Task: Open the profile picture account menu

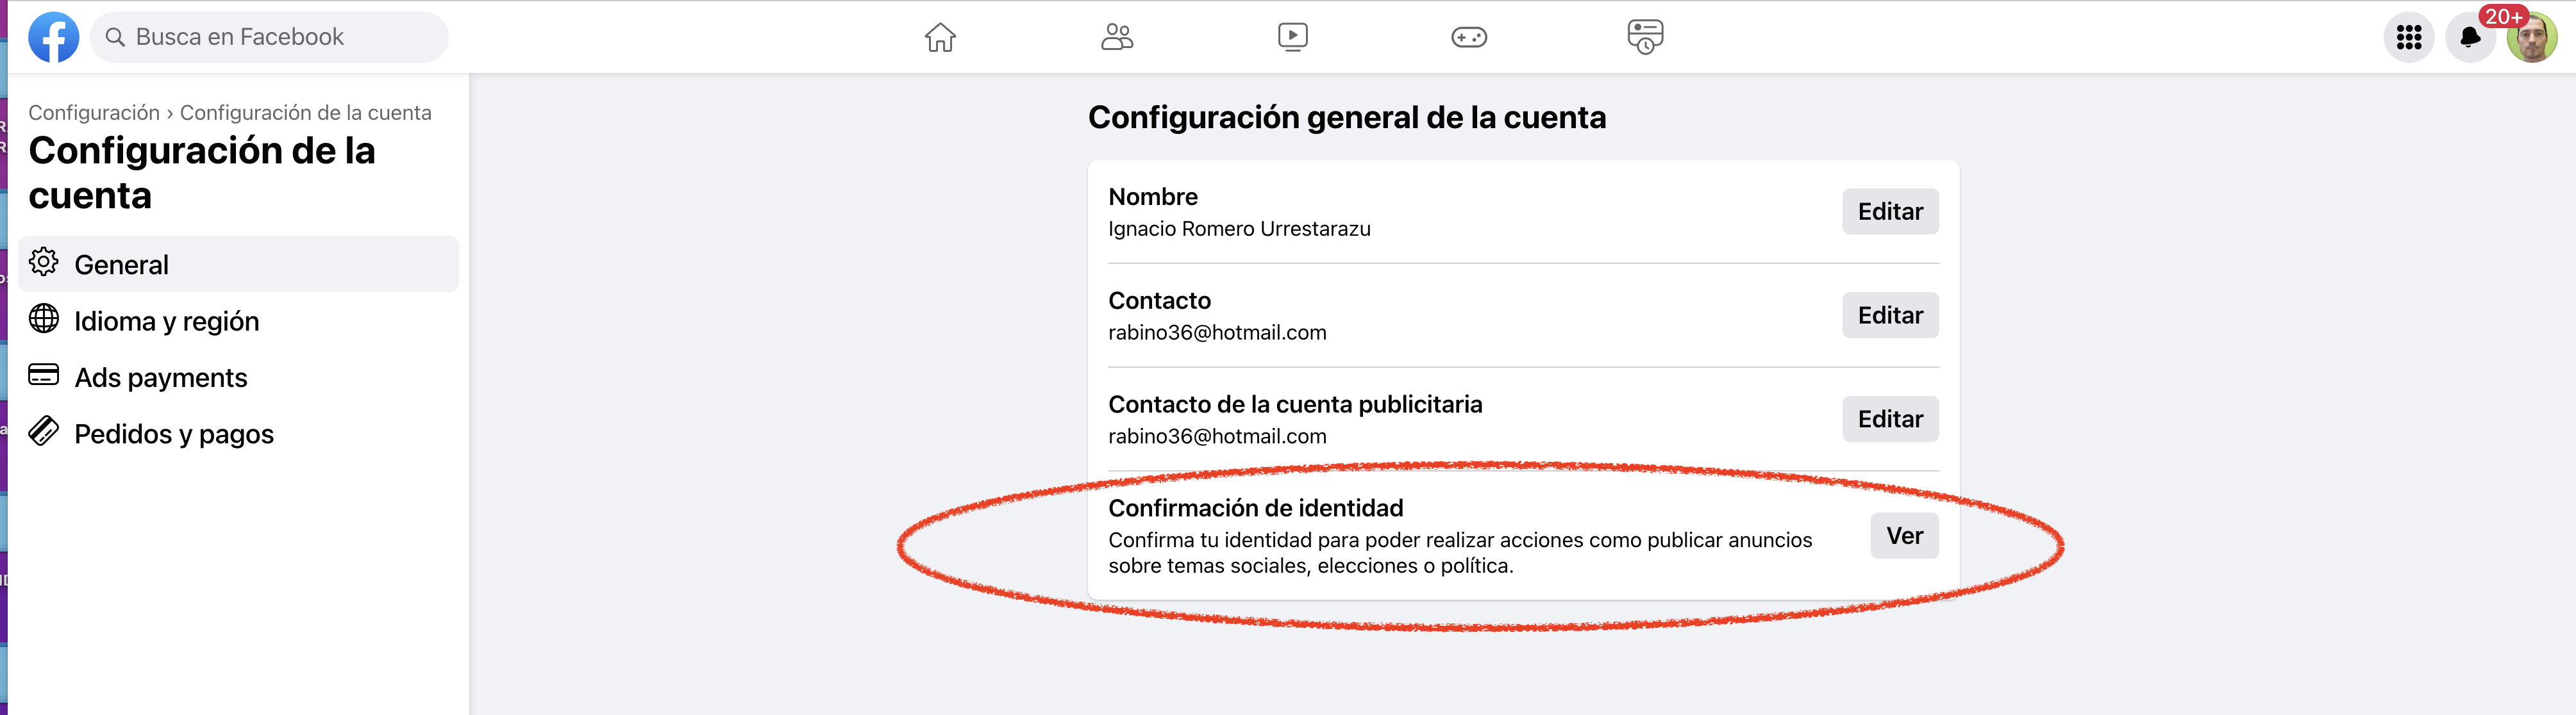Action: (2532, 37)
